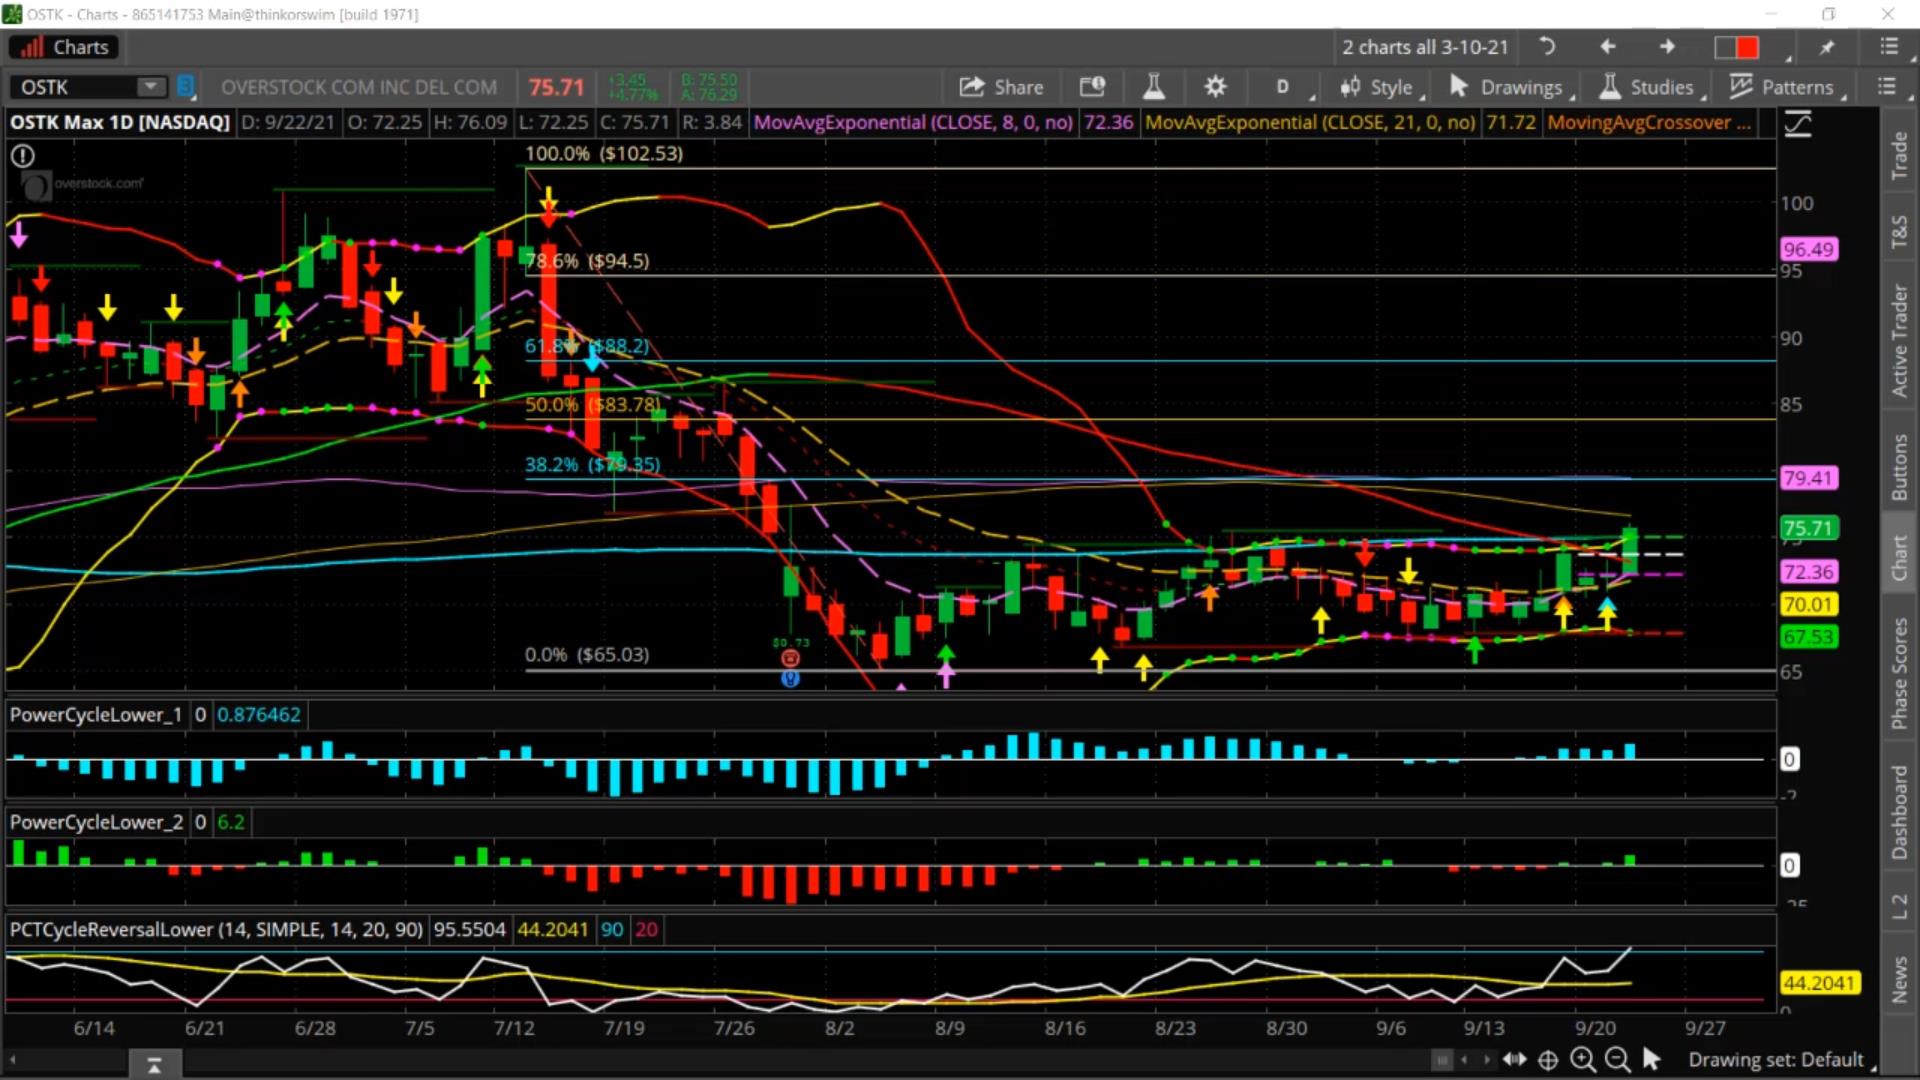1920x1080 pixels.
Task: Open the Charts tab
Action: pyautogui.click(x=64, y=47)
